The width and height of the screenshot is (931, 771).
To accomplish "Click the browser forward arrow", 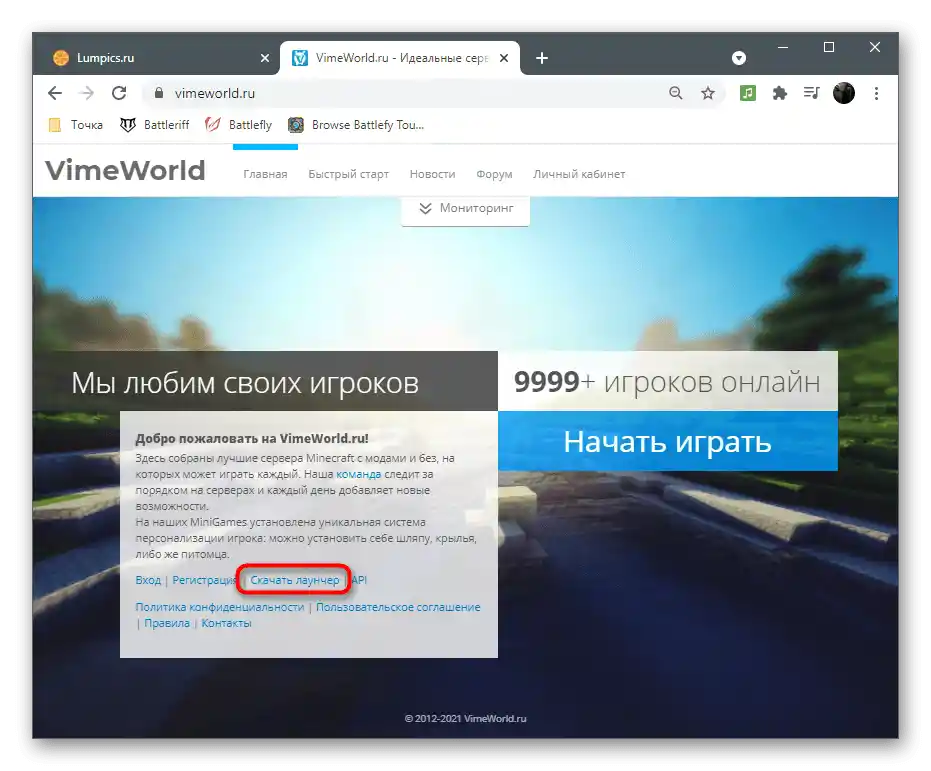I will point(87,93).
